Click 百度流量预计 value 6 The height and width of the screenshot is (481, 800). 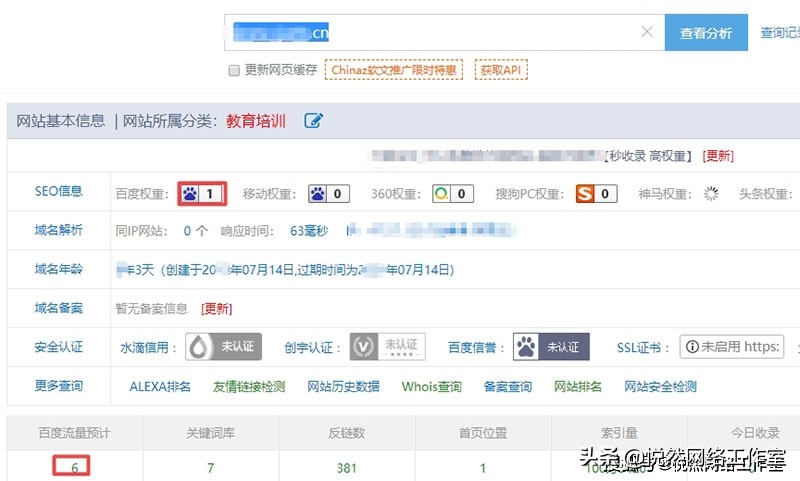(74, 468)
